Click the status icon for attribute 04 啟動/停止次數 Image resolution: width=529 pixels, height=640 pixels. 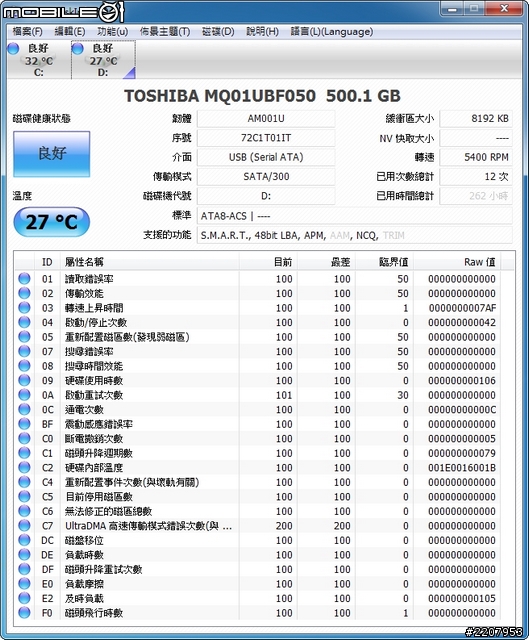coord(24,322)
